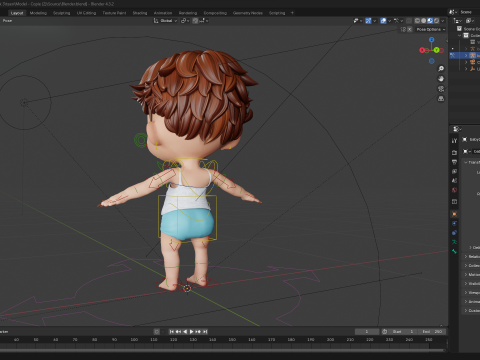
Task: Add a new workspace with plus button
Action: (x=292, y=13)
